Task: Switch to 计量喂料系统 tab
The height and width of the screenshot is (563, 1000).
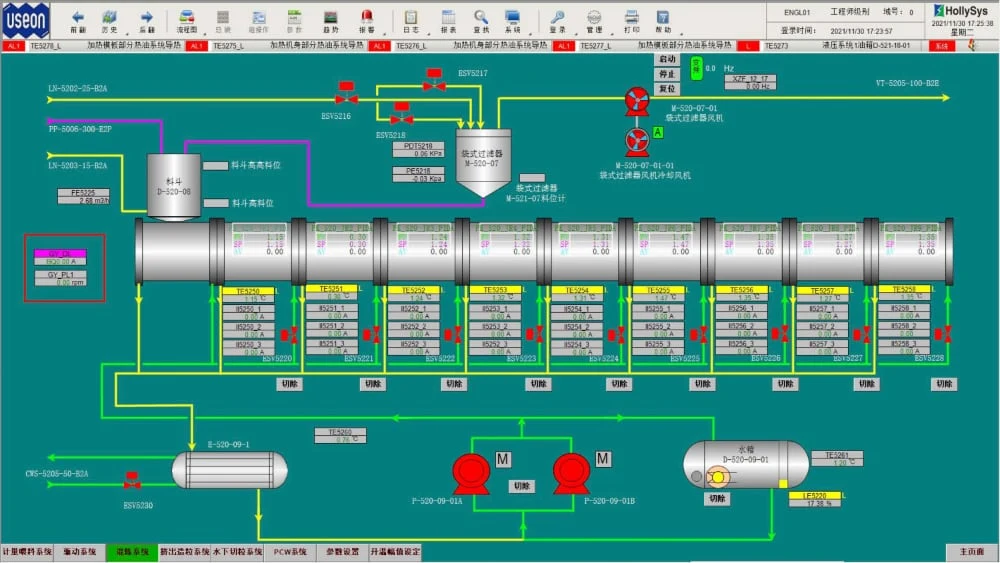Action: tap(27, 552)
